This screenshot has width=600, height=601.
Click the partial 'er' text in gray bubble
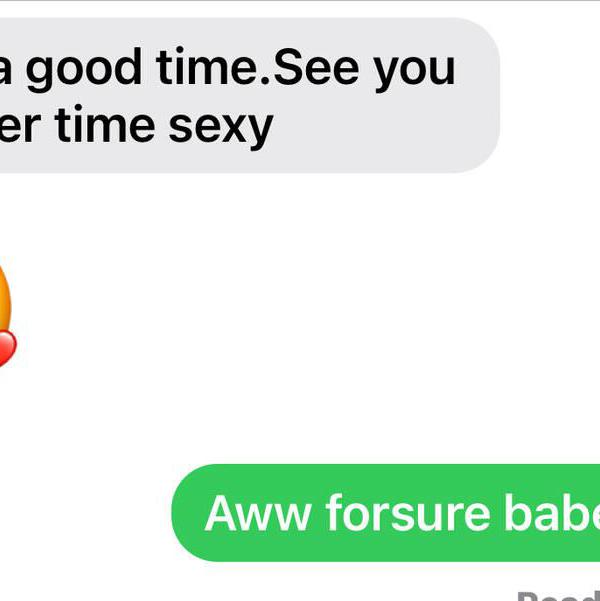coord(20,128)
